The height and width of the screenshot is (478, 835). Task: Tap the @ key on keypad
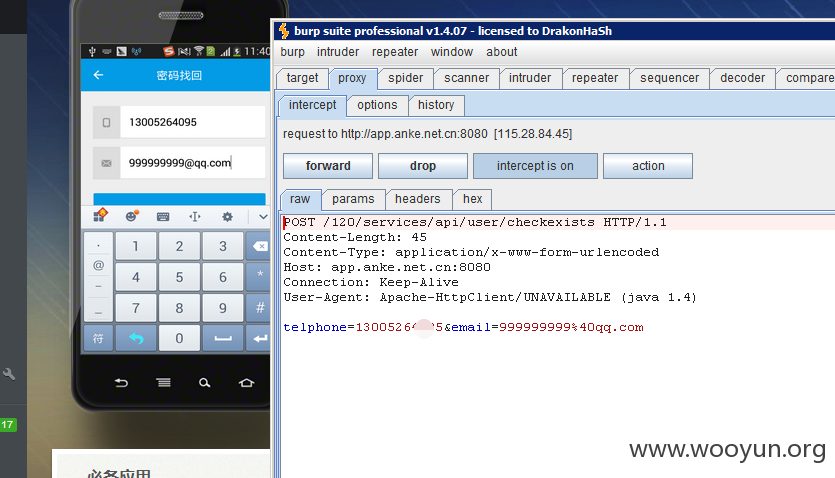(99, 265)
